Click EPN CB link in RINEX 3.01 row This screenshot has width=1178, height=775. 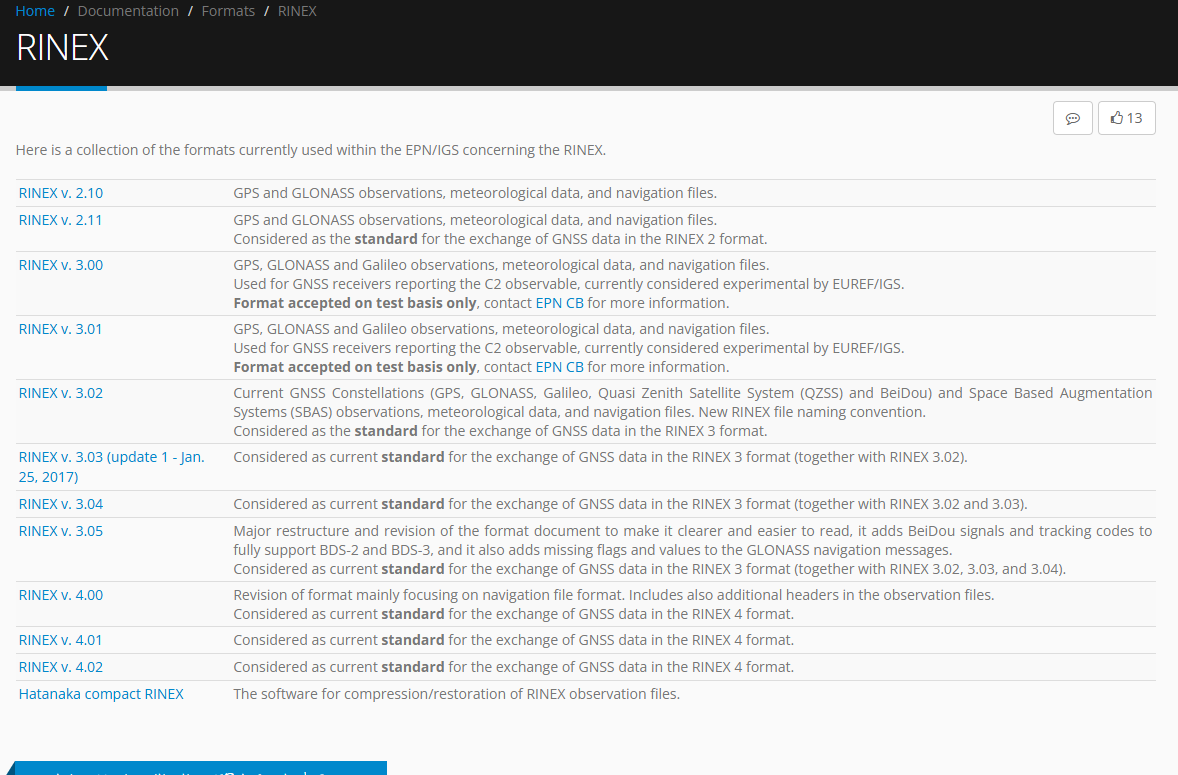(x=559, y=367)
